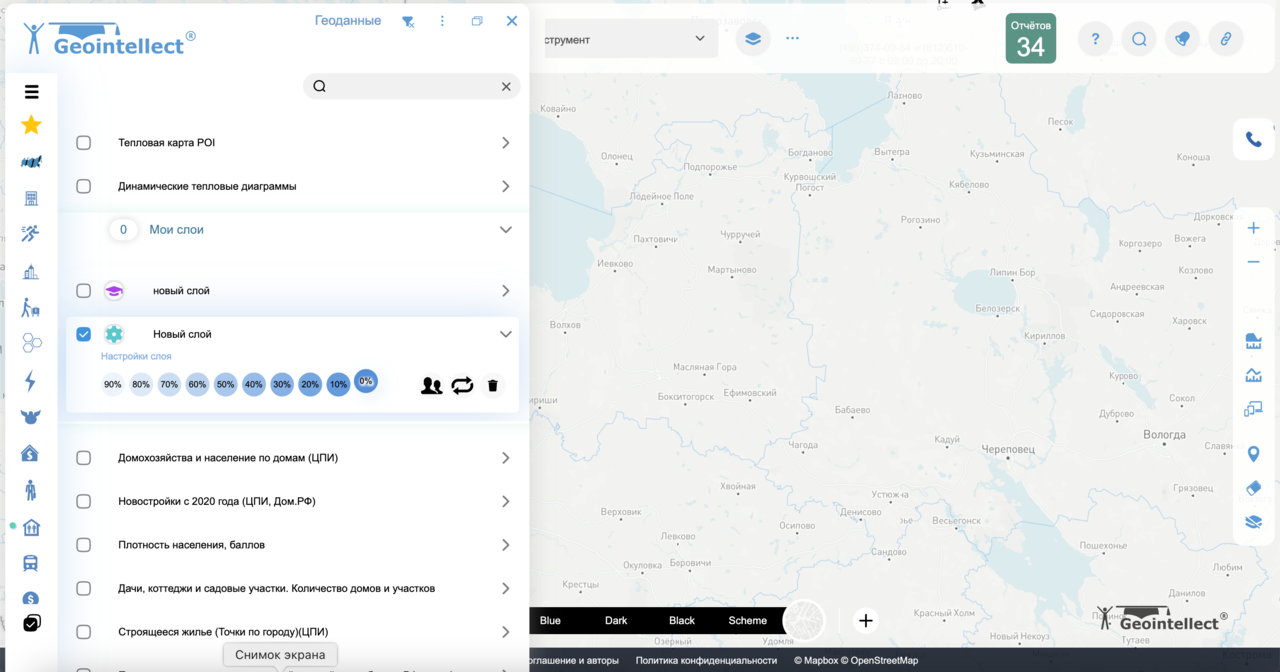Click the layers icon on the right panel

[1253, 522]
